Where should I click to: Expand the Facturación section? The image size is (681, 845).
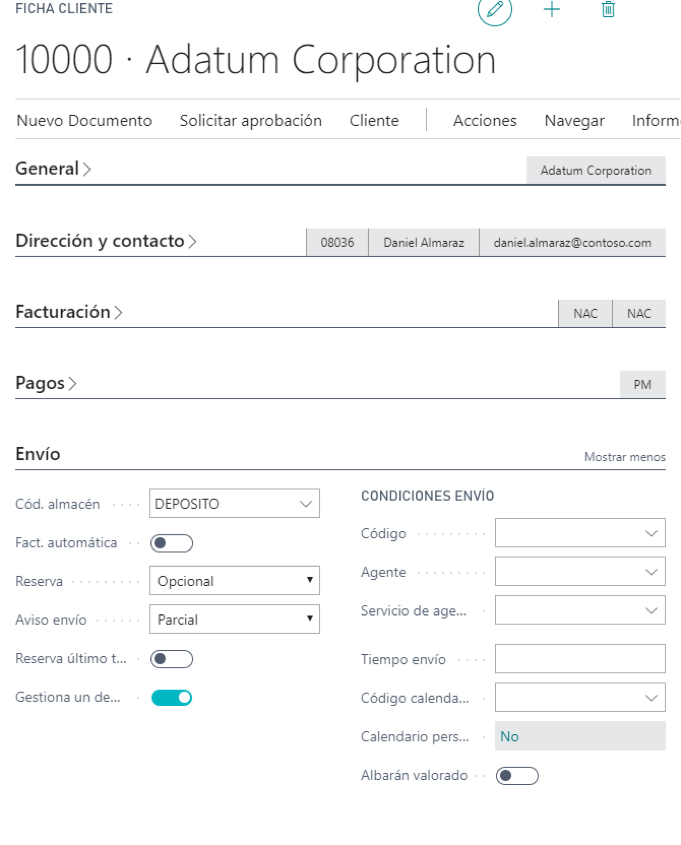[68, 311]
